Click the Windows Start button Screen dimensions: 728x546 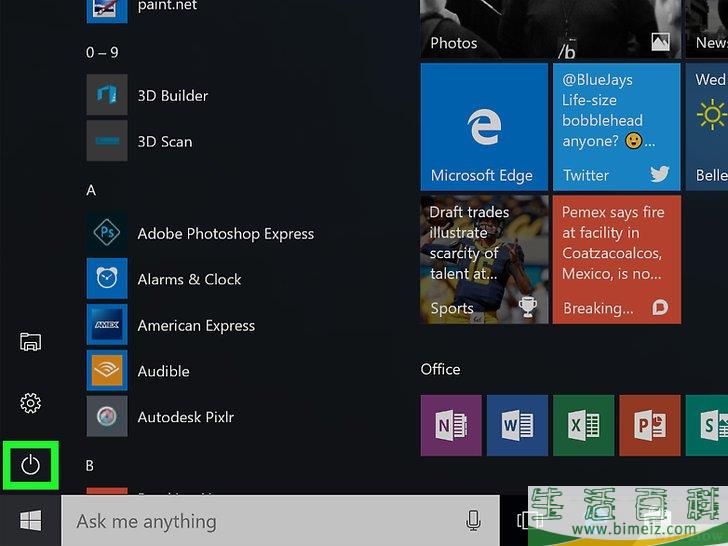[x=31, y=520]
